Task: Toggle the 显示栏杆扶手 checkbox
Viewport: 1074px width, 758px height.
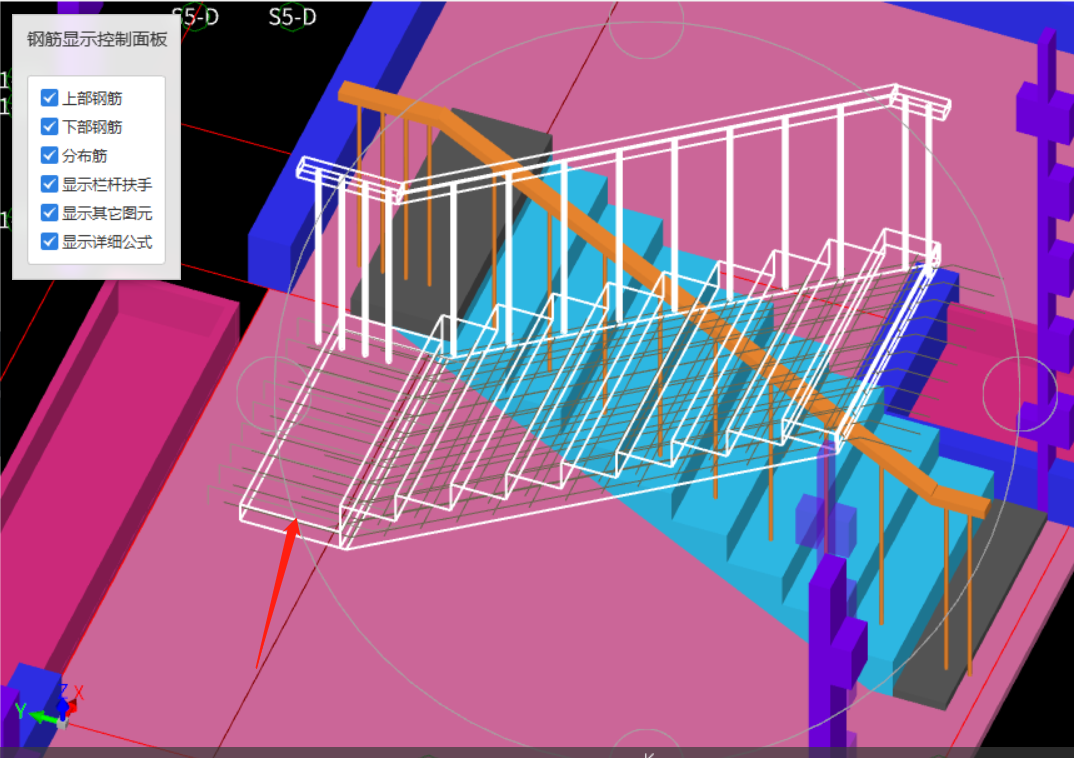Action: [49, 184]
